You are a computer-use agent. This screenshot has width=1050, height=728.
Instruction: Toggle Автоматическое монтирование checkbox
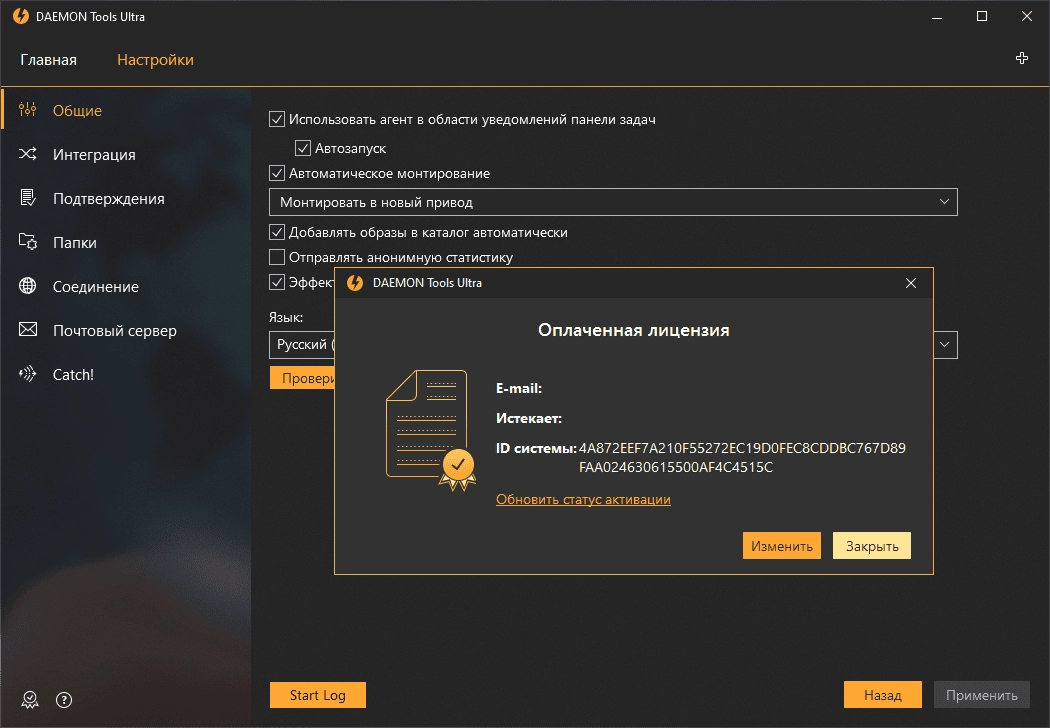pos(277,173)
